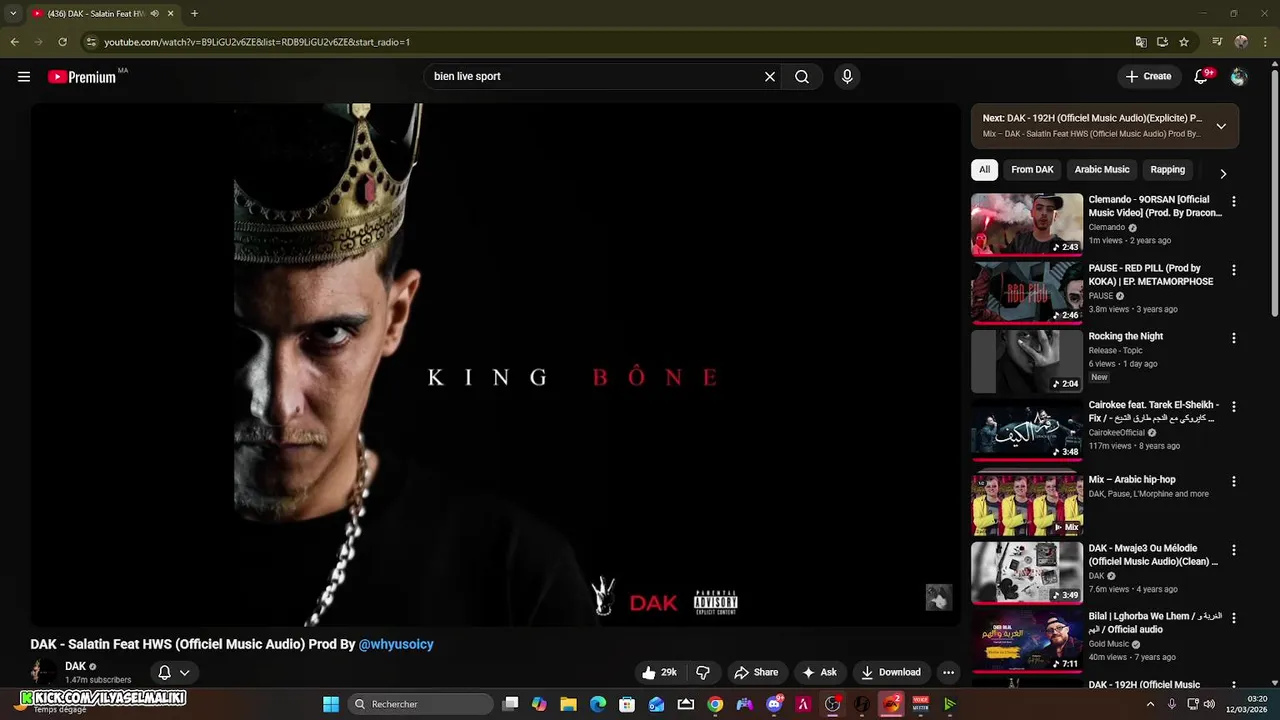Open browser profile avatar
The width and height of the screenshot is (1280, 720).
1241,42
